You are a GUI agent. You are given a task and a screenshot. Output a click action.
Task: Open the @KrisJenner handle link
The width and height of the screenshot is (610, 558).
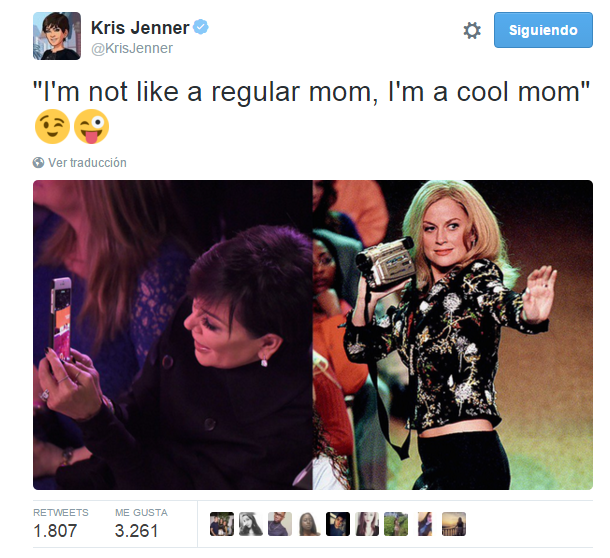(x=132, y=48)
